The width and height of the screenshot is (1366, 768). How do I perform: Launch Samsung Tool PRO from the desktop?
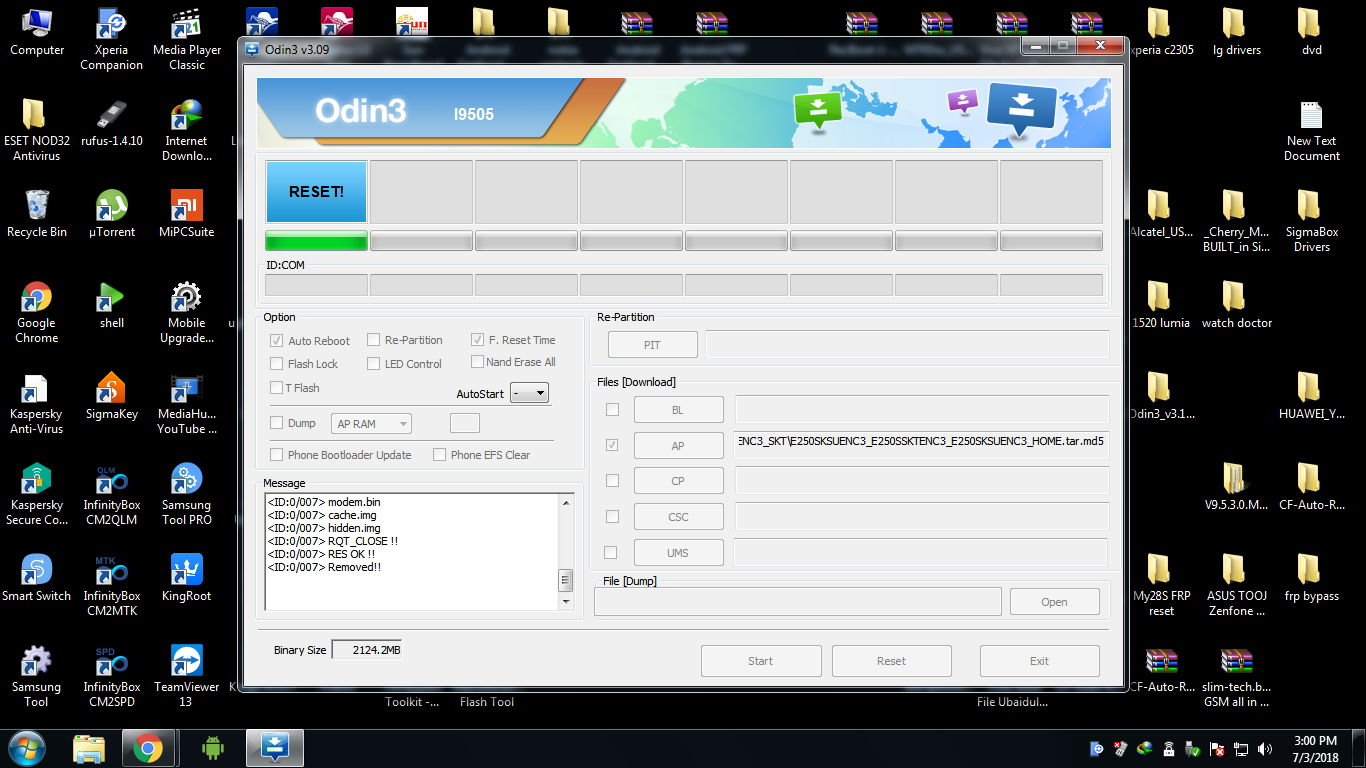pyautogui.click(x=187, y=494)
